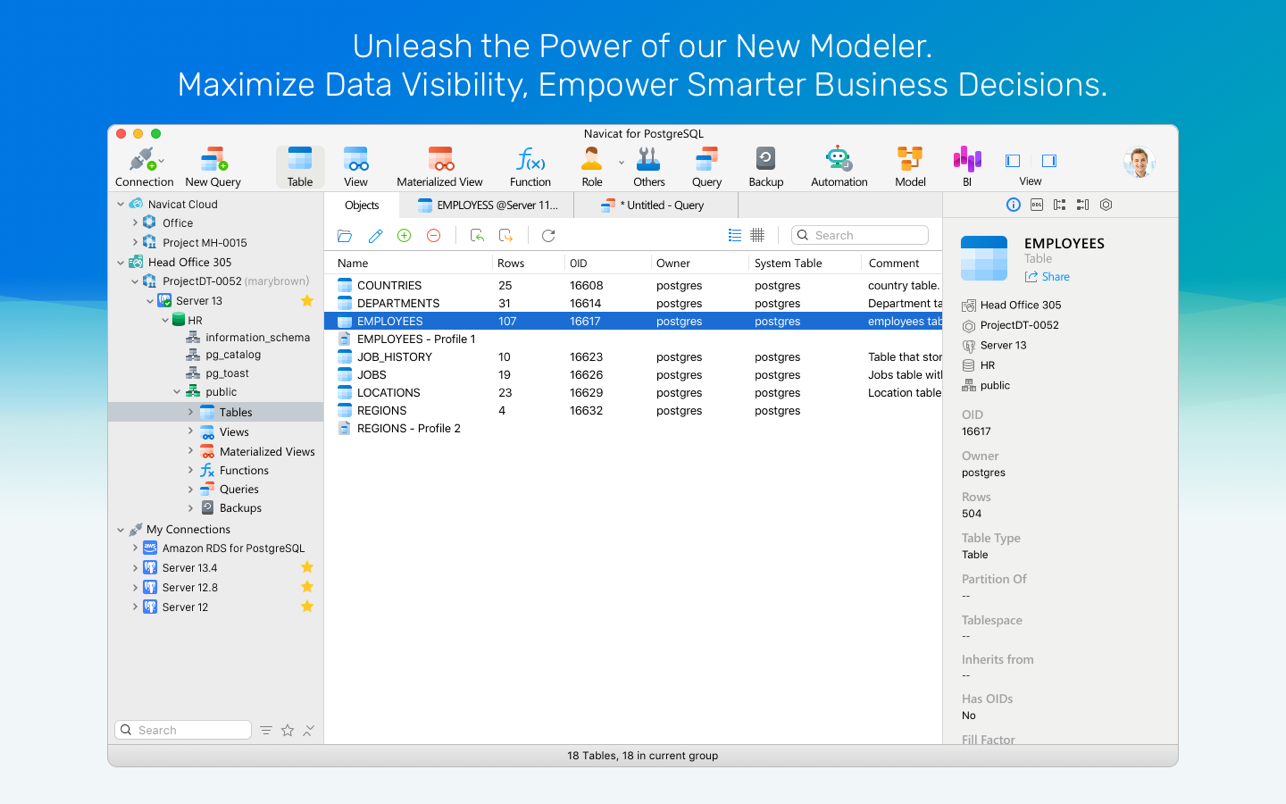The height and width of the screenshot is (804, 1286).
Task: Show the general info panel icon
Action: 1013,205
